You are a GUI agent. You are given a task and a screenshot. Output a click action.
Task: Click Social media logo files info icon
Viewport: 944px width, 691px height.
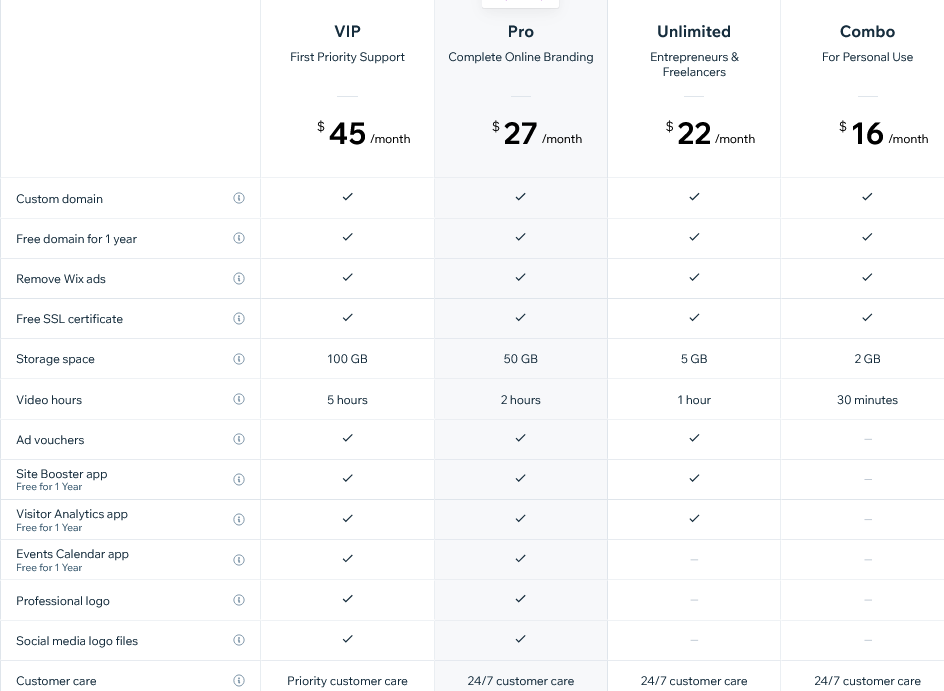239,640
